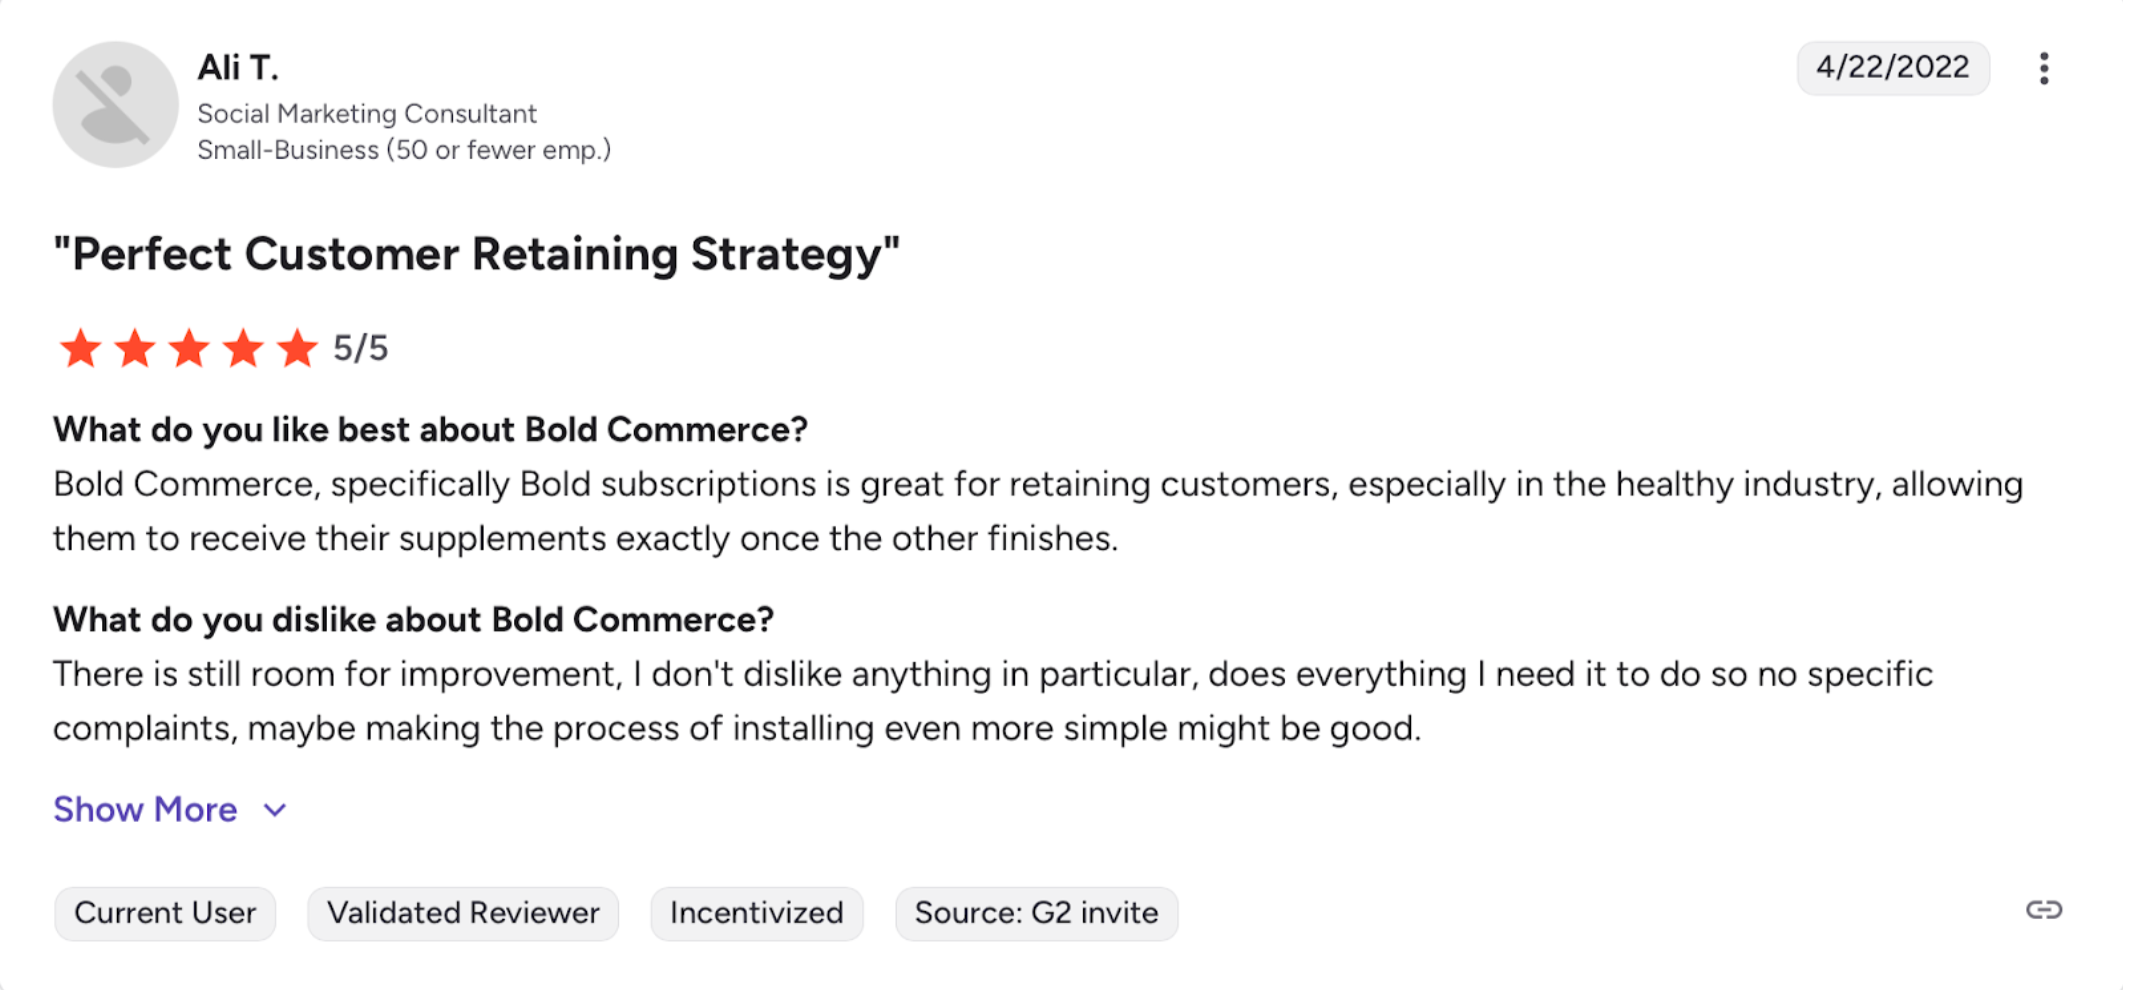
Task: Click the Source: G2 invite badge
Action: click(x=1036, y=913)
